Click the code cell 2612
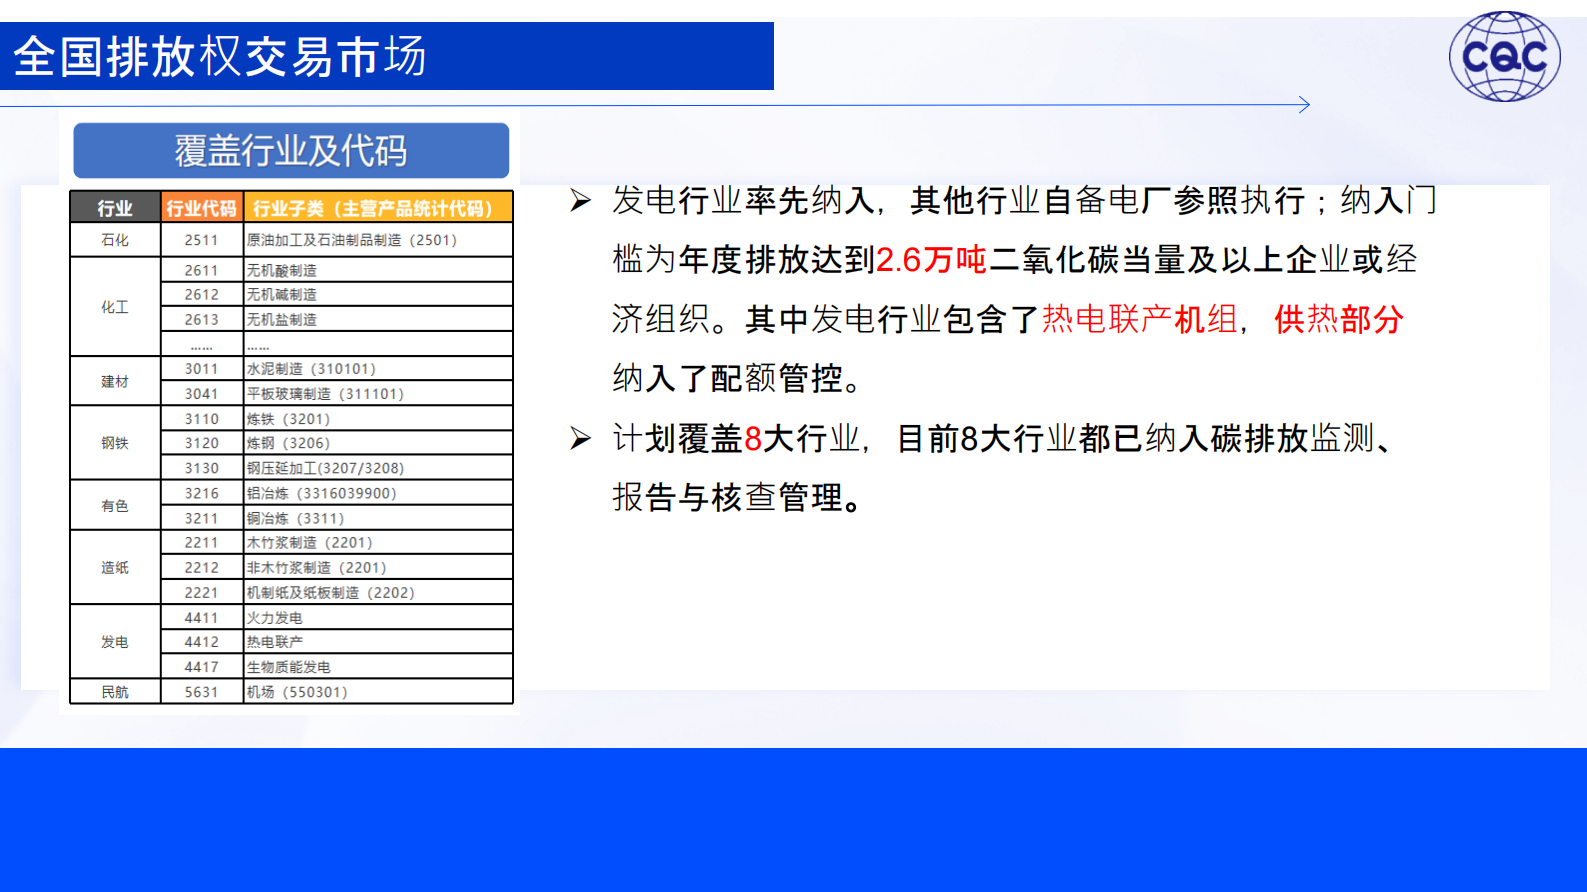The width and height of the screenshot is (1587, 892). [201, 294]
